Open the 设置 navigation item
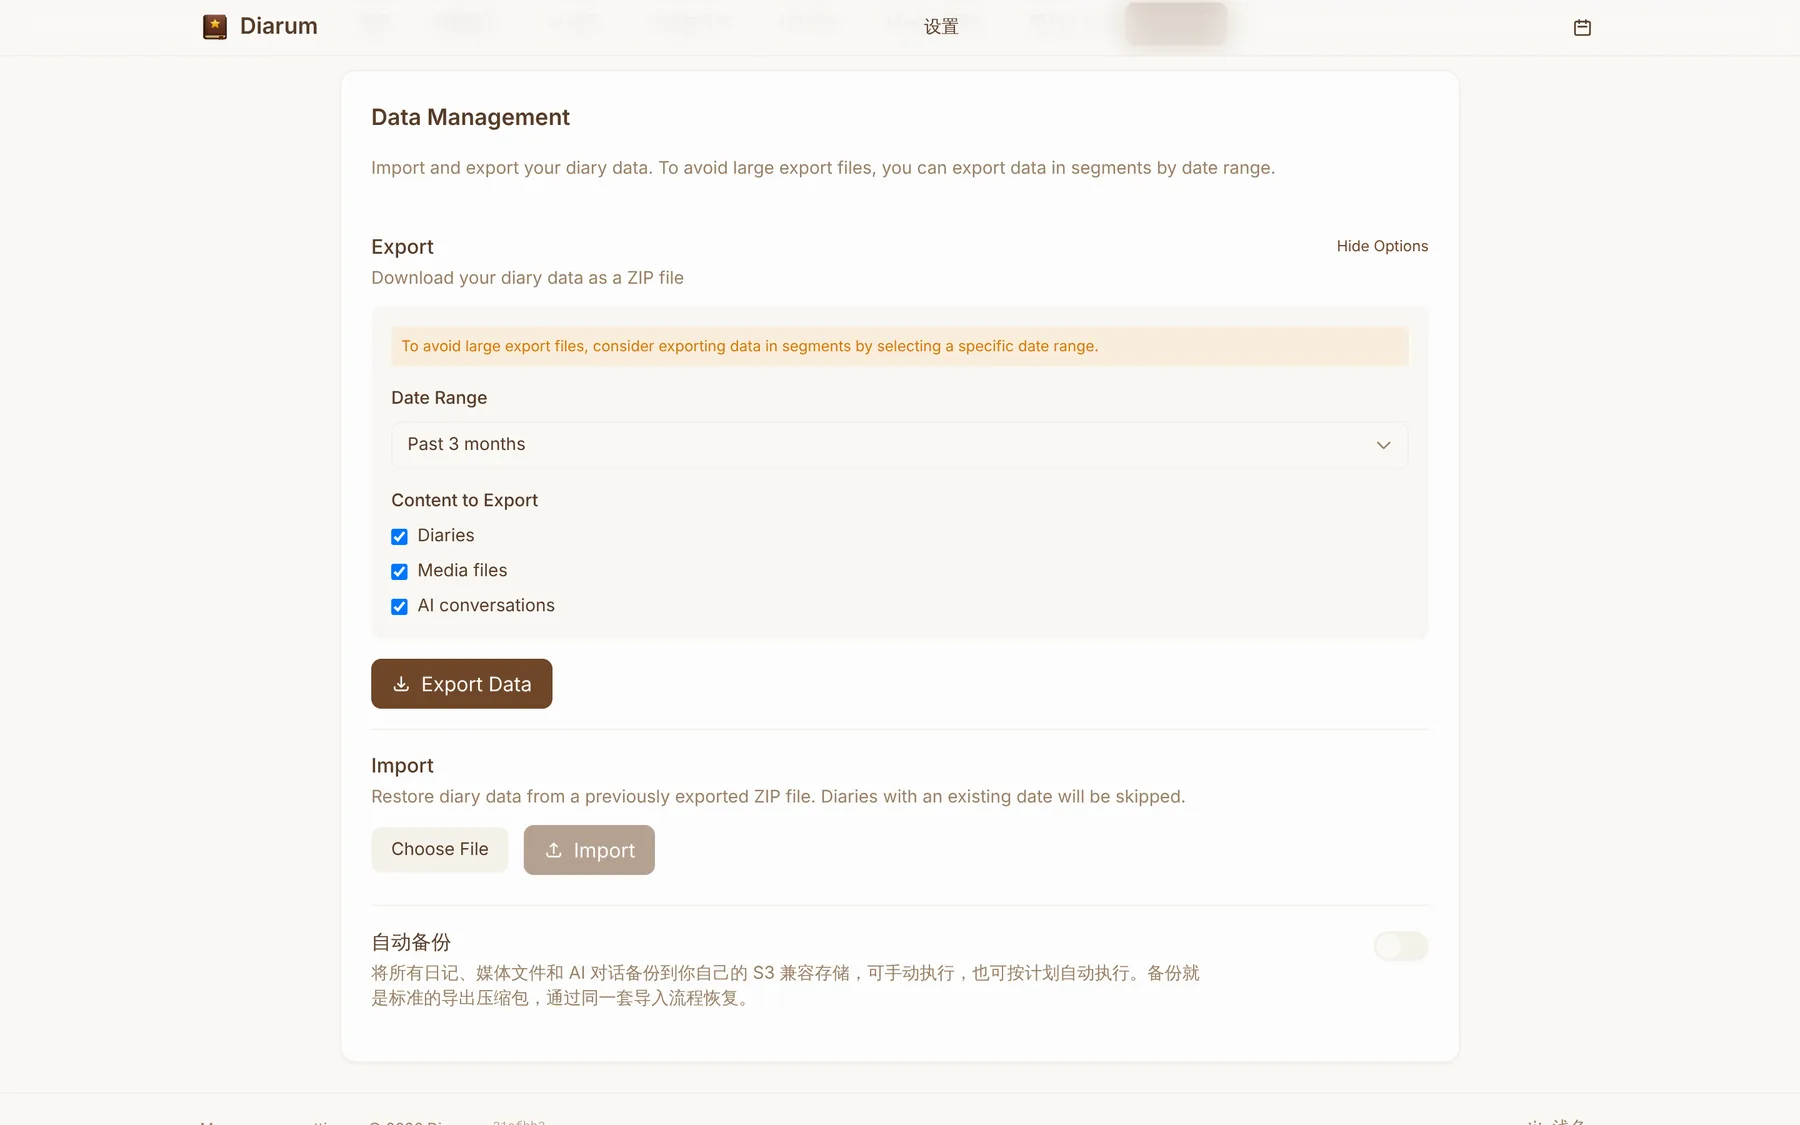The width and height of the screenshot is (1800, 1125). pyautogui.click(x=941, y=27)
